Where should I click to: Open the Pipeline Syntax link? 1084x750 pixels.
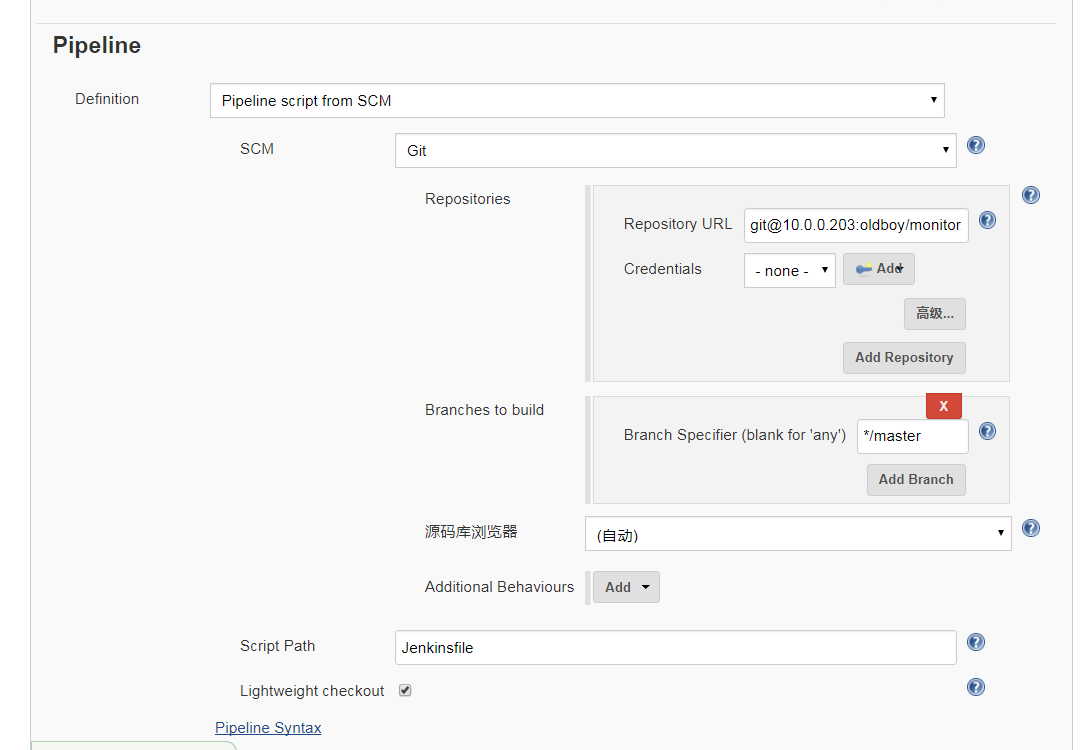[x=268, y=728]
